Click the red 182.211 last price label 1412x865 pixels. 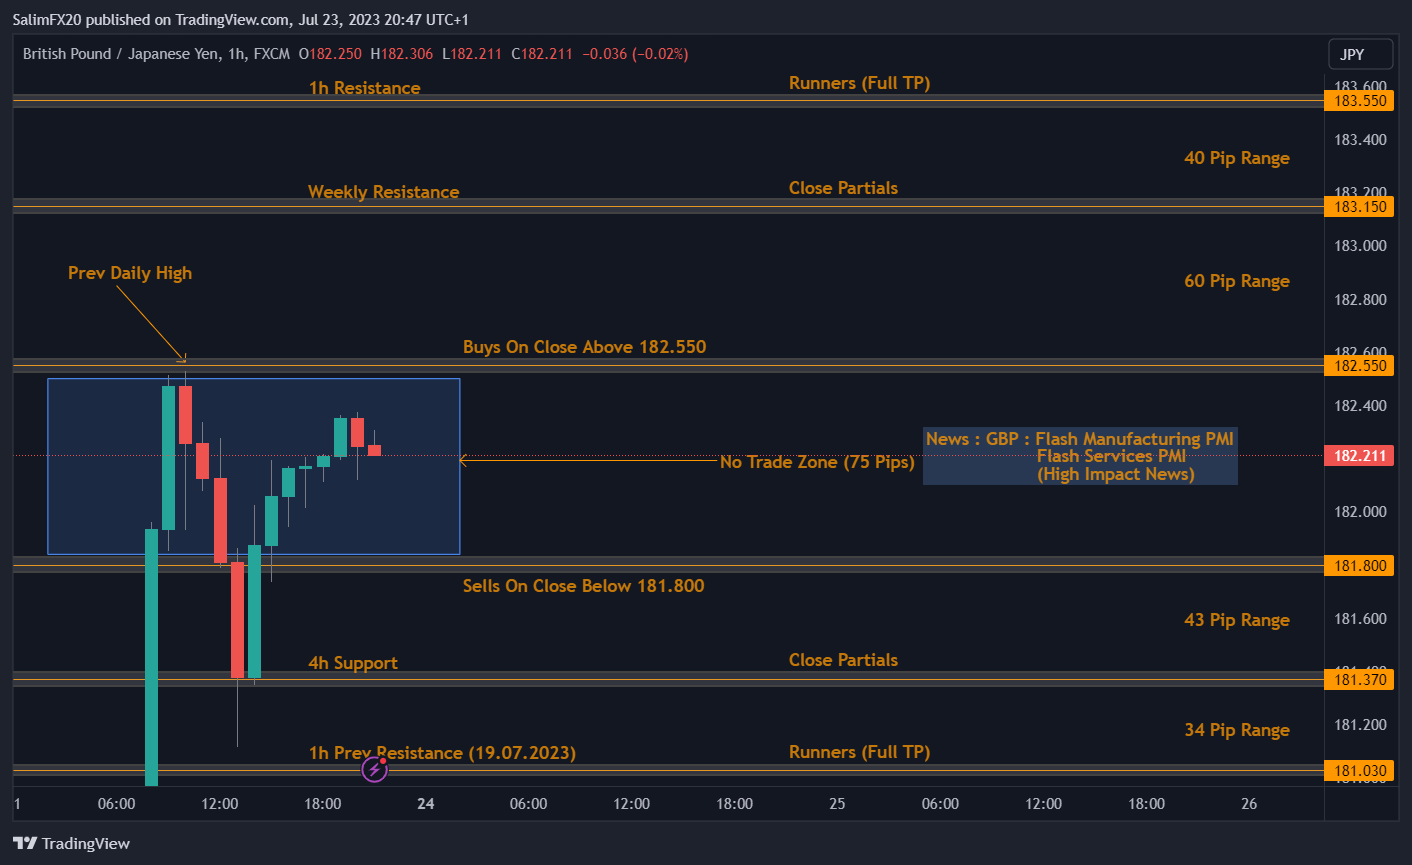(1358, 455)
